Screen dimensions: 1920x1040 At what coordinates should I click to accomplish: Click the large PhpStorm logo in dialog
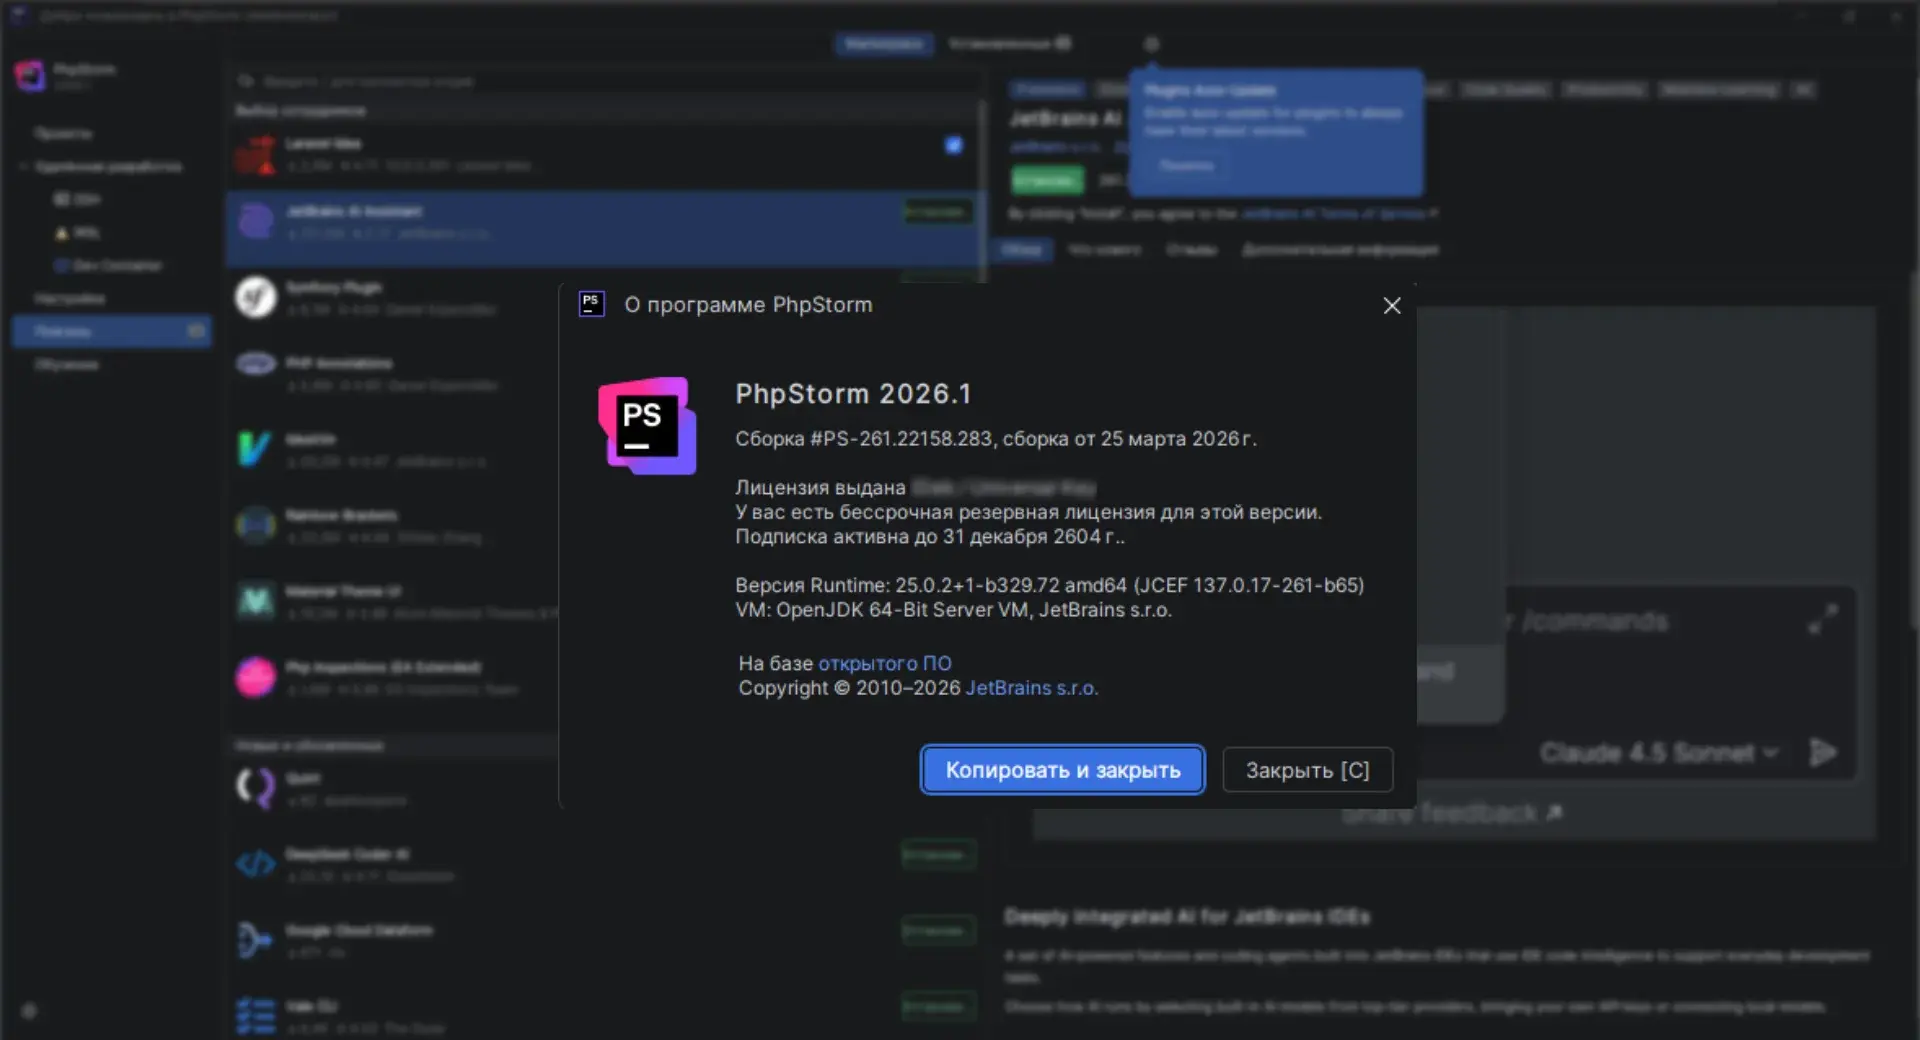pyautogui.click(x=647, y=426)
